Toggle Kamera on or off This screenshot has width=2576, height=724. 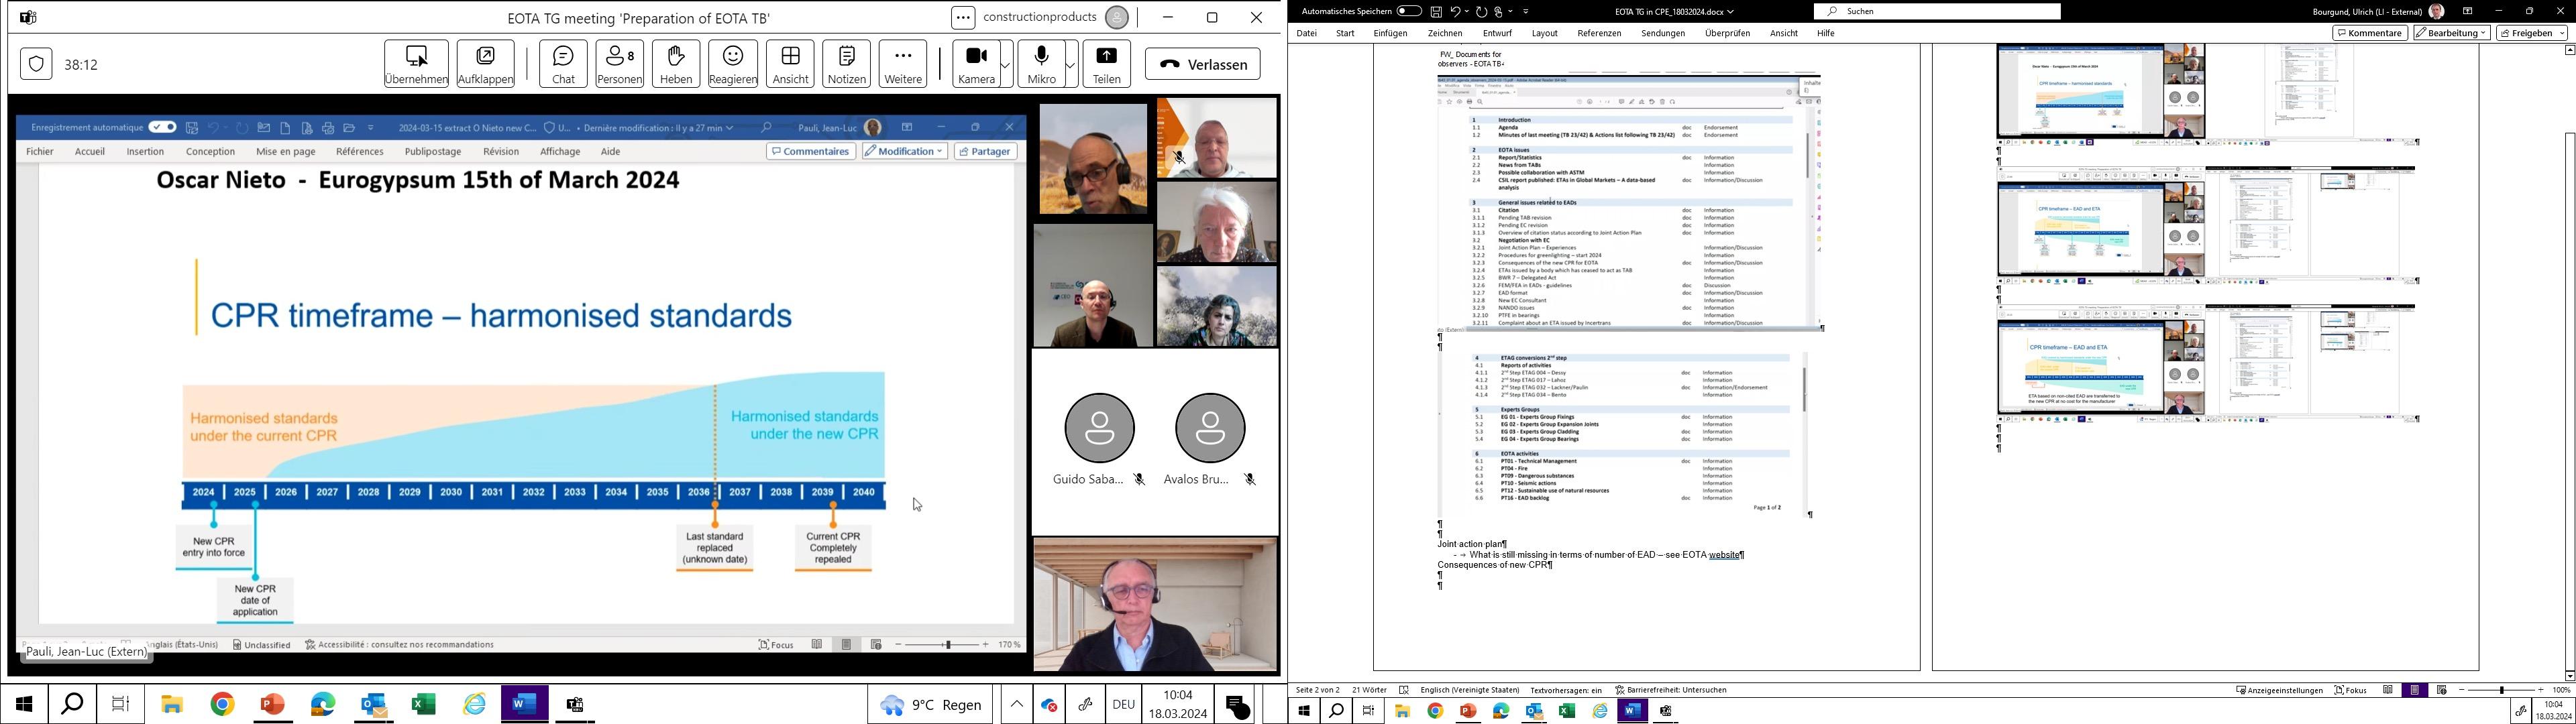pos(976,64)
